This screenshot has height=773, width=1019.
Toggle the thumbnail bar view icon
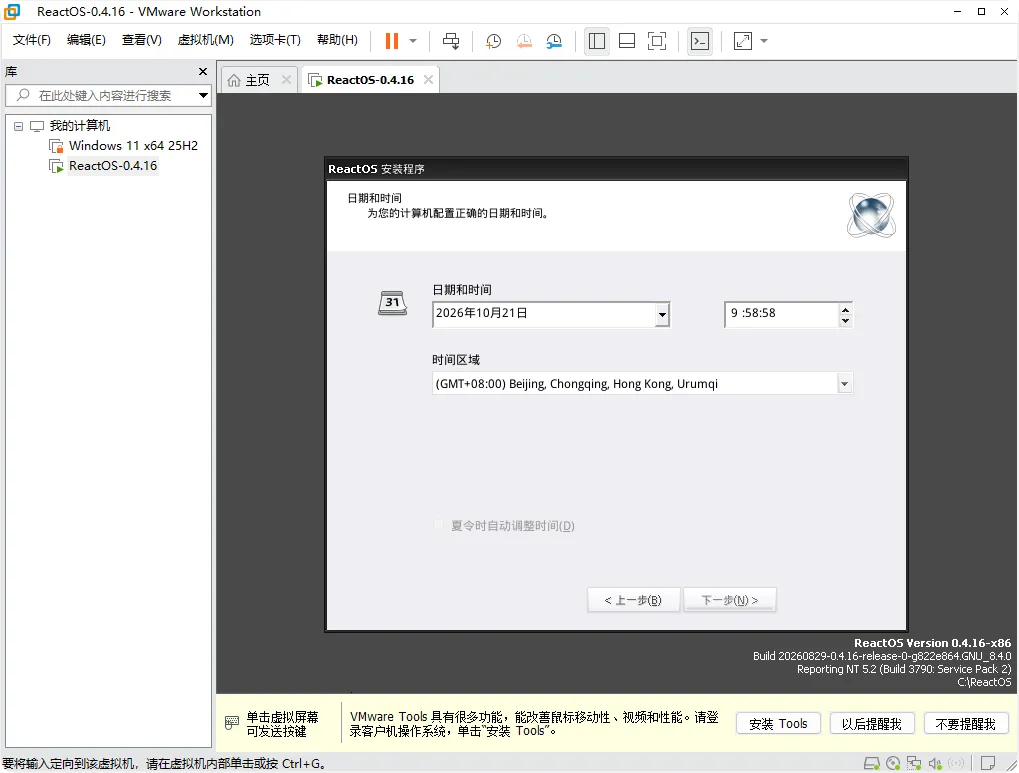tap(626, 41)
